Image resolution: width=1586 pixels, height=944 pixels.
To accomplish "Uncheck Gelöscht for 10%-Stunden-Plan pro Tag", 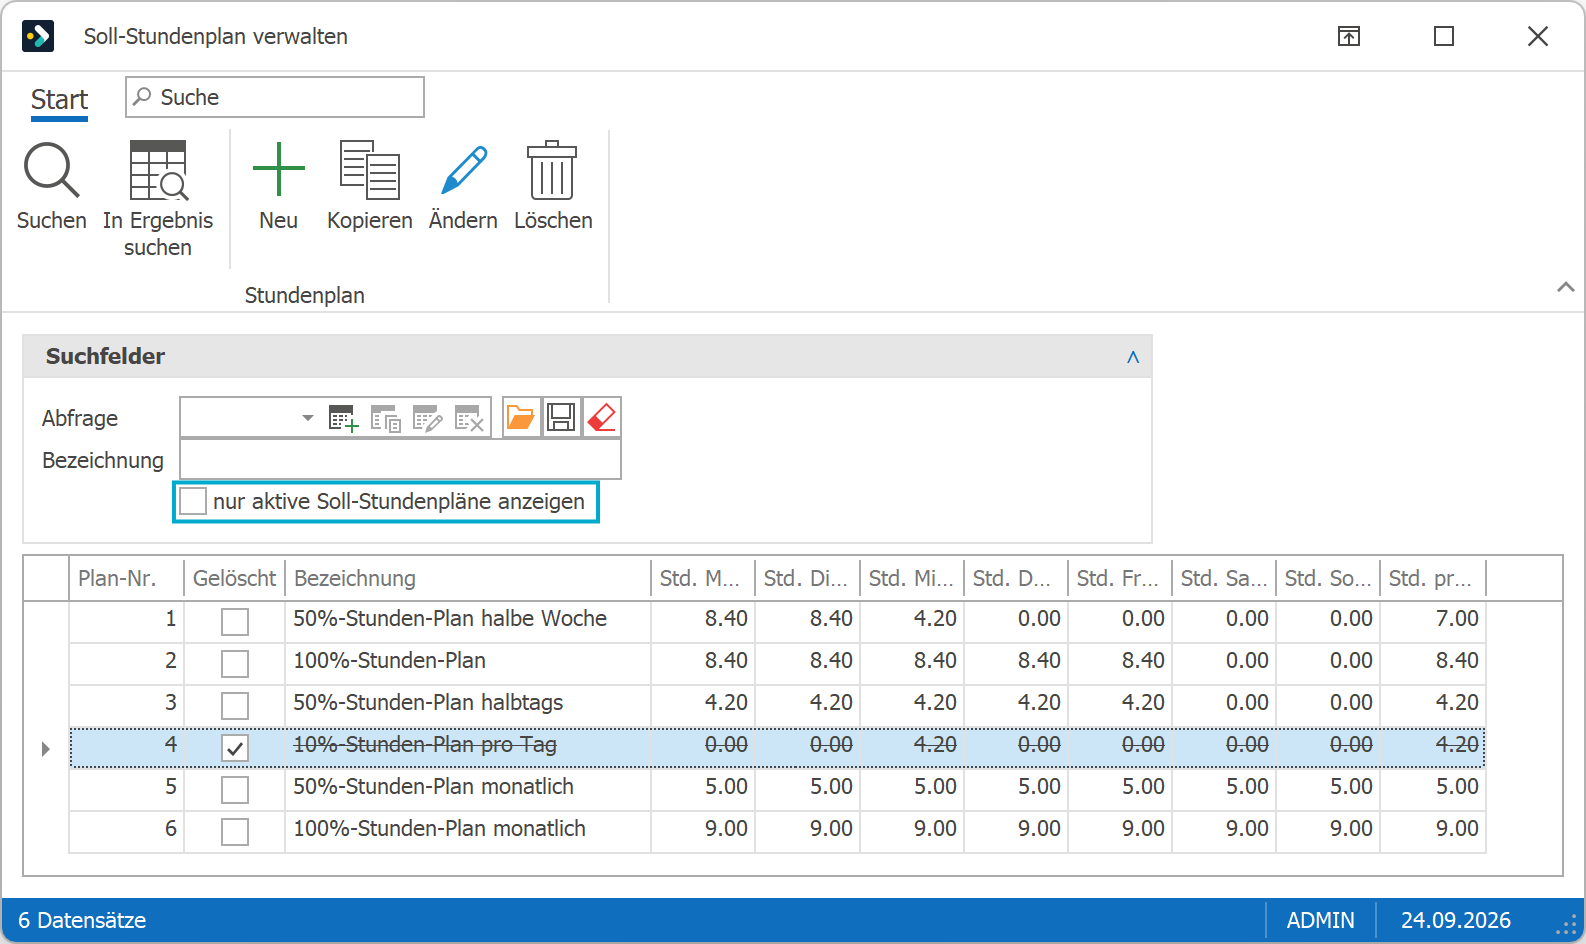I will [235, 748].
